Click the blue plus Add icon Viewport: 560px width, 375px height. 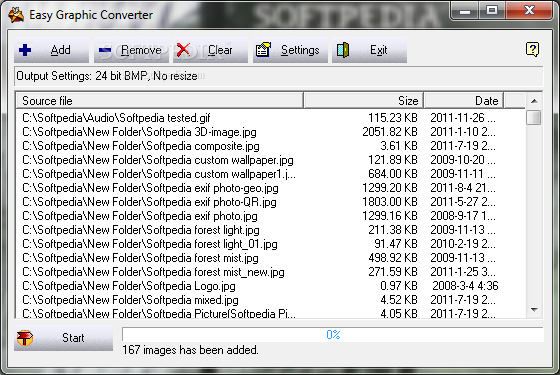click(x=25, y=50)
